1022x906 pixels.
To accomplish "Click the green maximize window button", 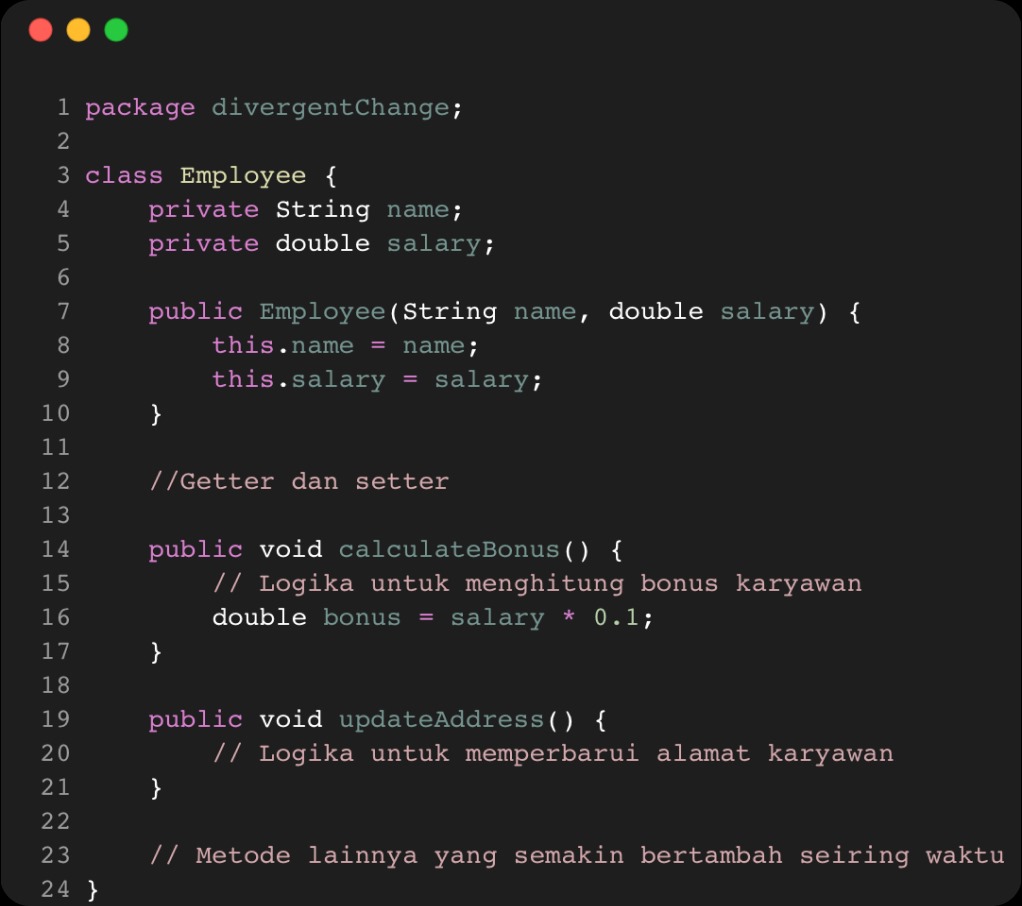I will [x=116, y=30].
